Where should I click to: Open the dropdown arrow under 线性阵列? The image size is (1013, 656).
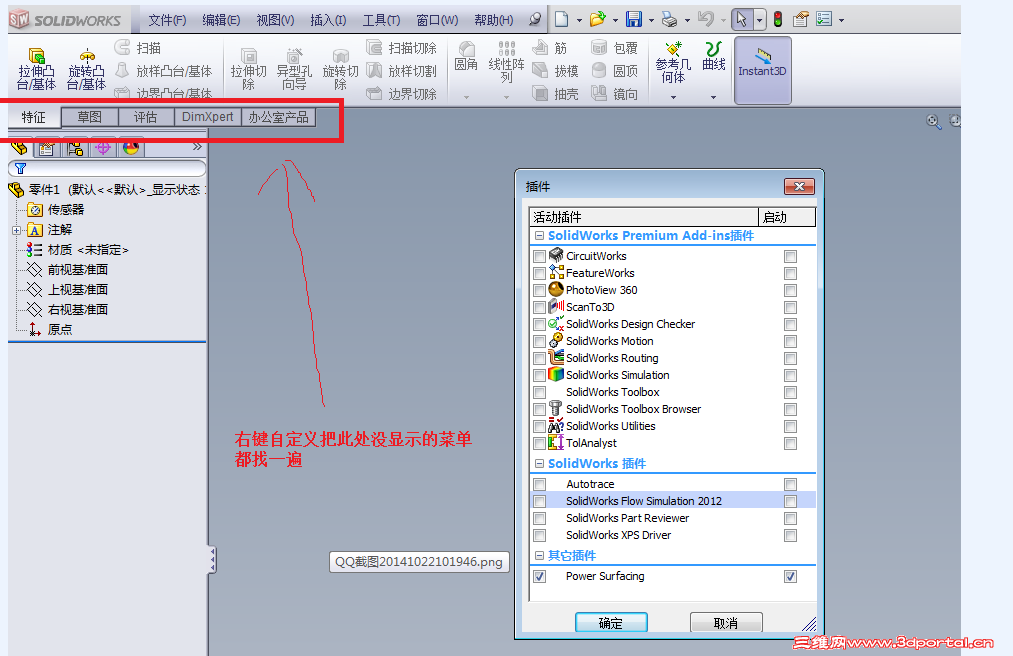506,97
